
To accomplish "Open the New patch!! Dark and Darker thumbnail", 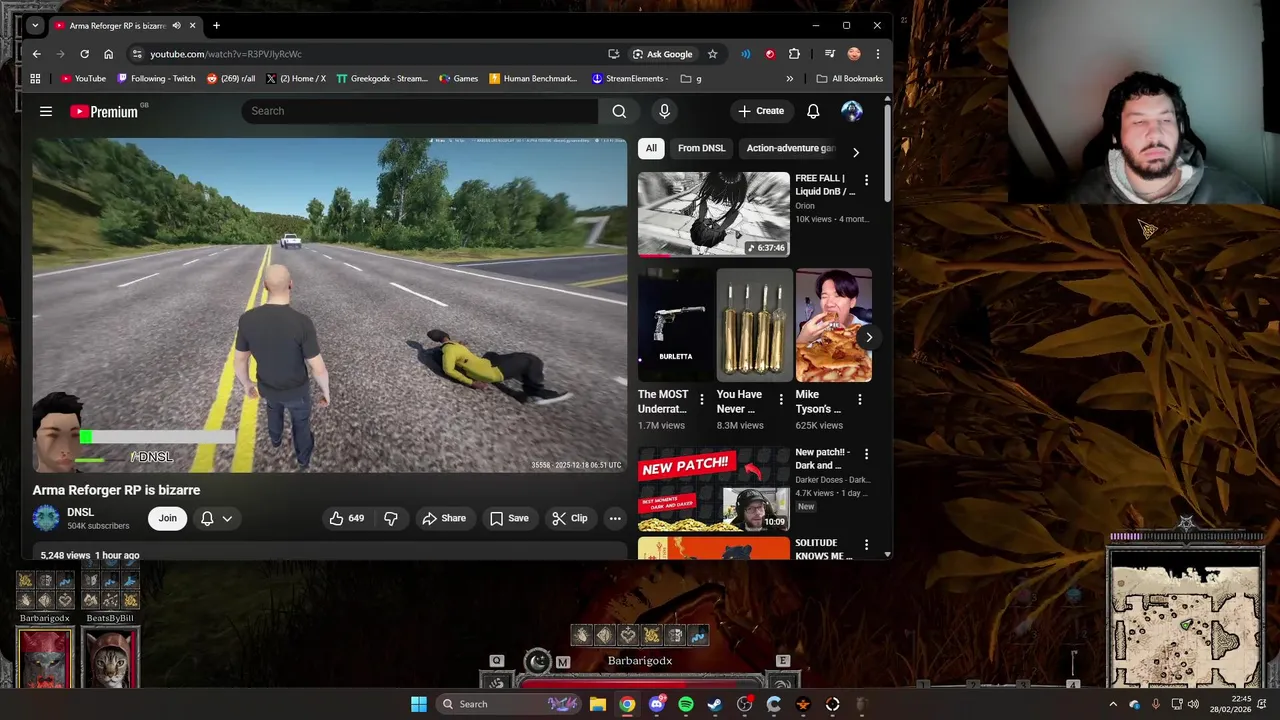I will tap(714, 490).
